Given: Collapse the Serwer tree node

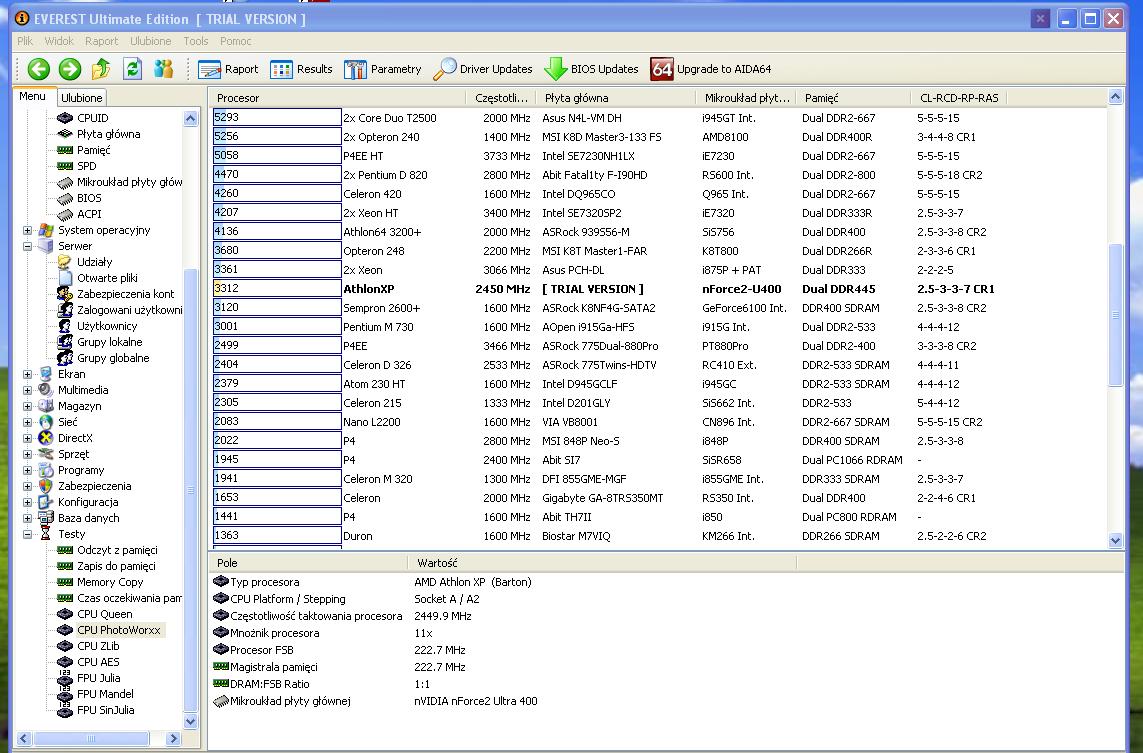Looking at the screenshot, I should coord(28,246).
